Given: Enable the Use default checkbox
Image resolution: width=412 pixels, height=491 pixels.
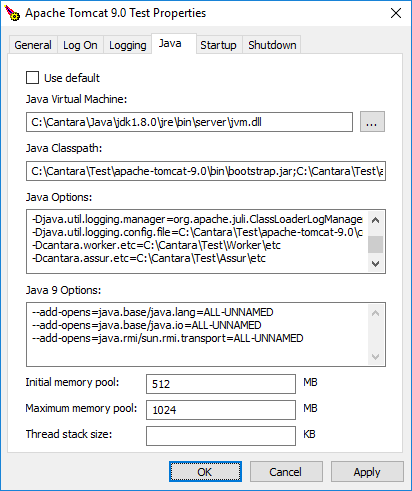Looking at the screenshot, I should pyautogui.click(x=33, y=78).
